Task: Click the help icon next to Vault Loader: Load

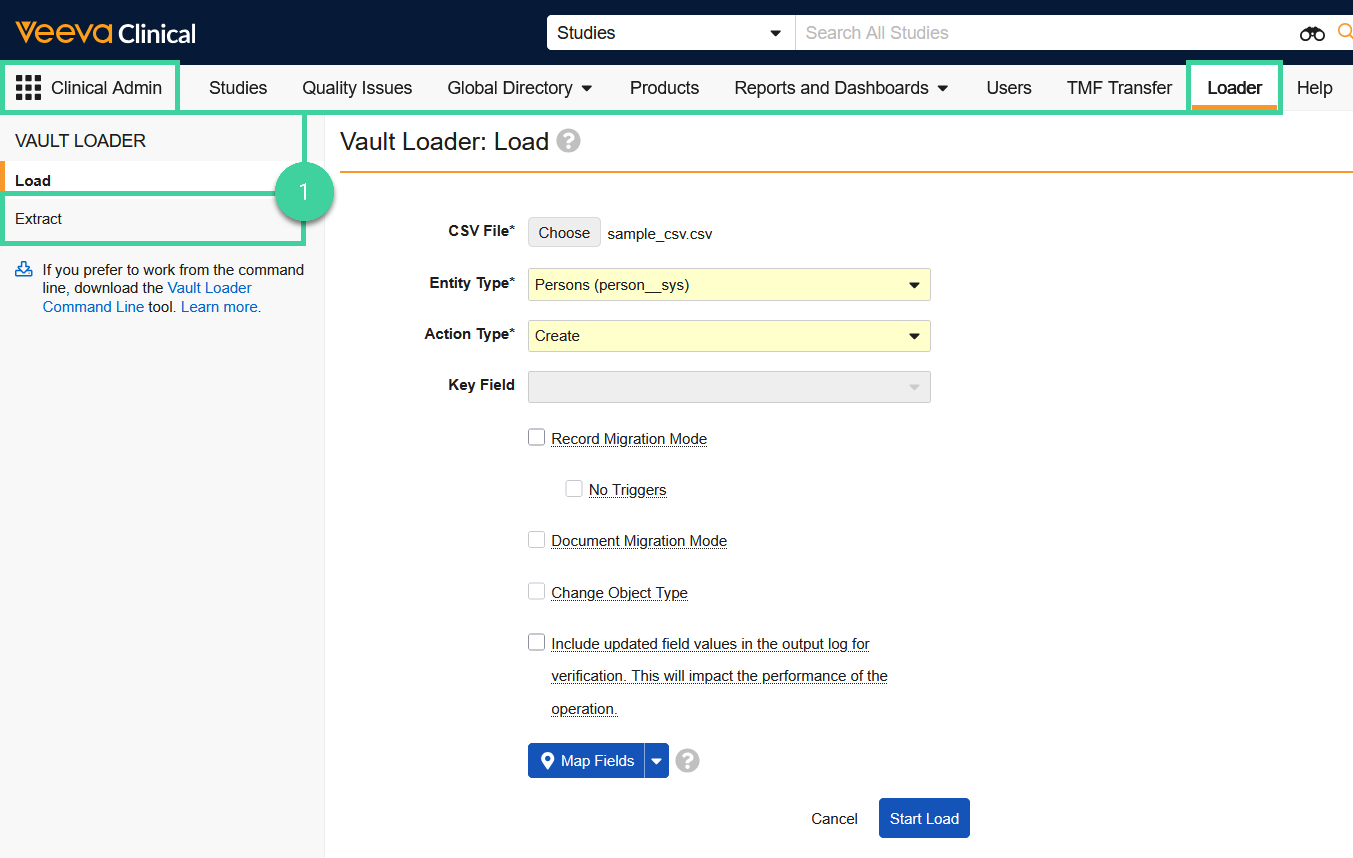Action: point(568,141)
